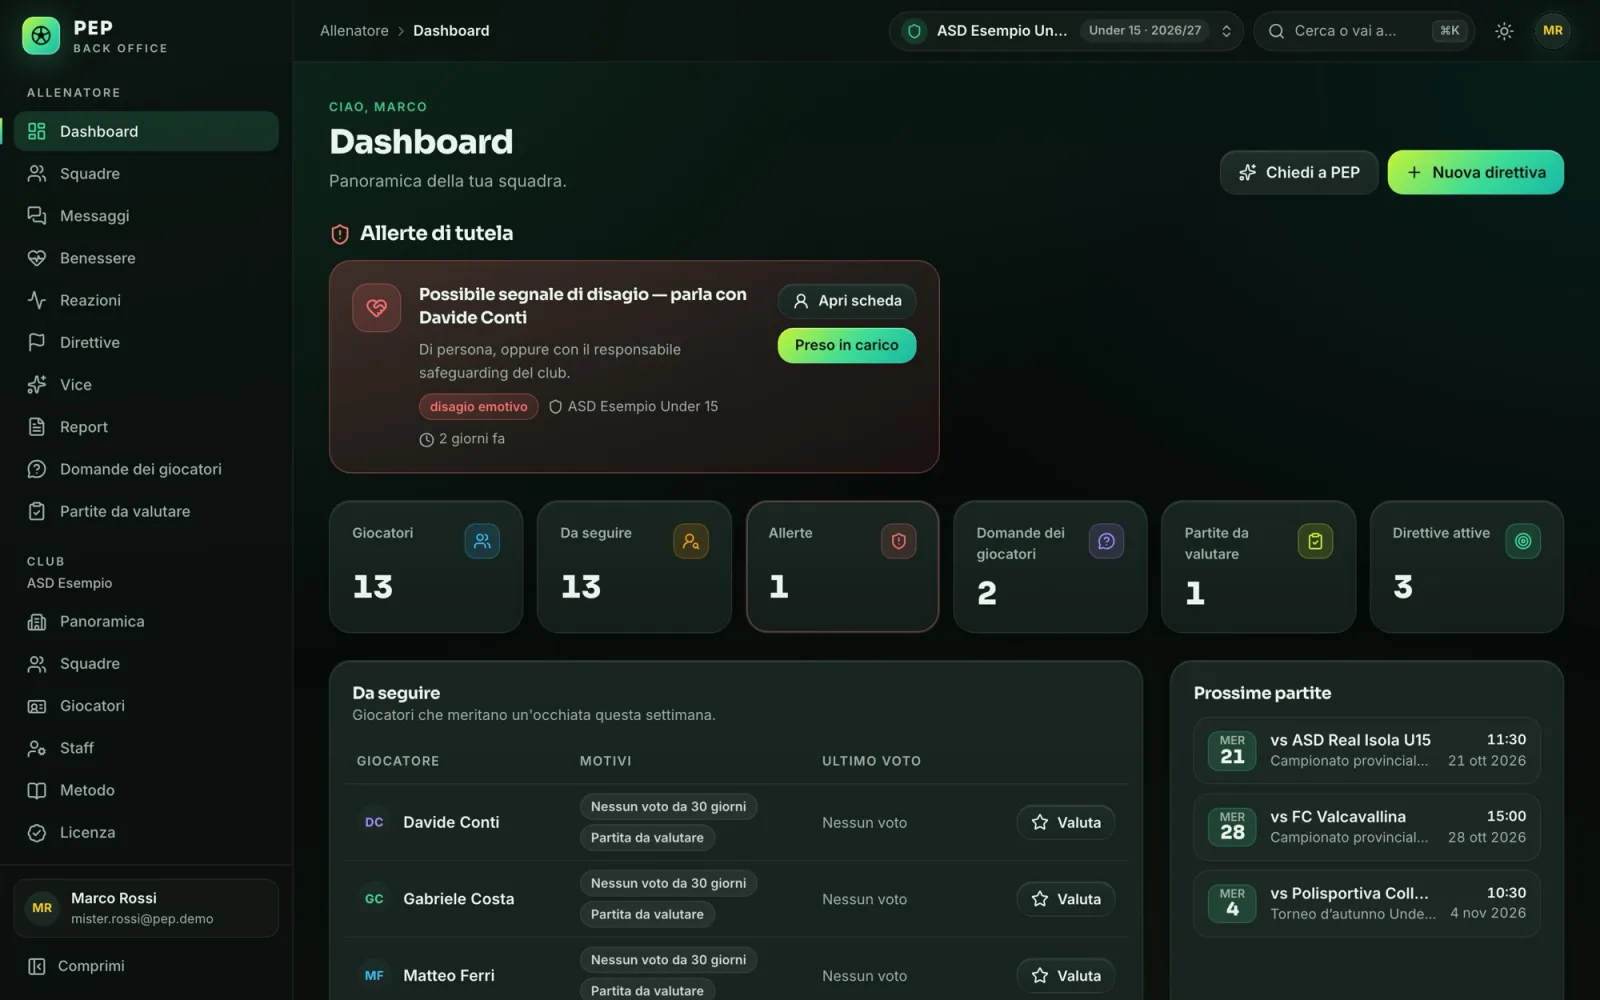Click the Nuova direttiva button
This screenshot has height=1000, width=1600.
(1476, 172)
